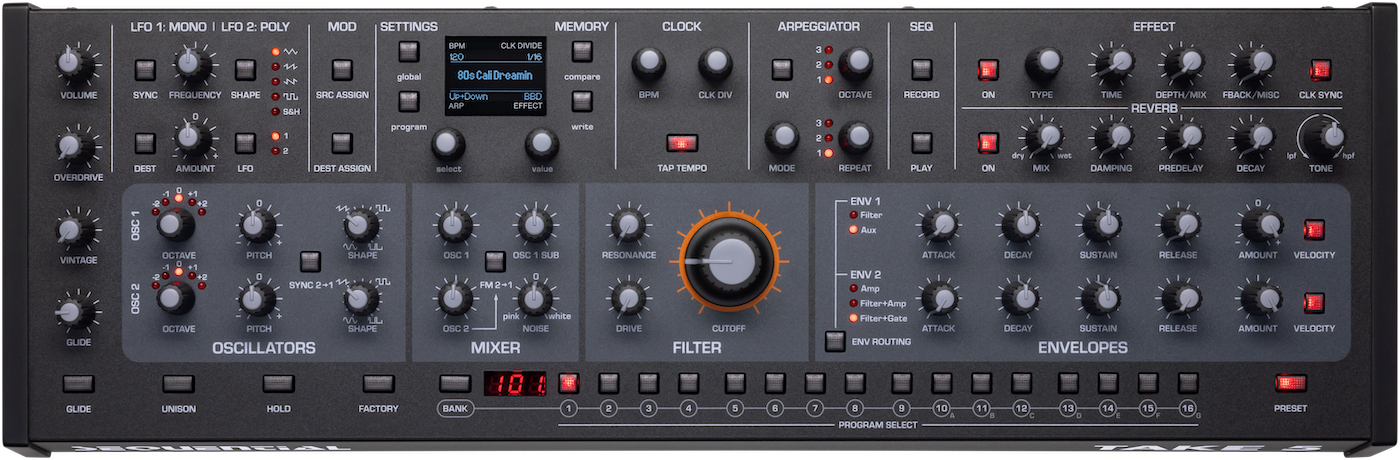The height and width of the screenshot is (460, 1400).
Task: Toggle the REVERB ON button
Action: click(x=988, y=143)
